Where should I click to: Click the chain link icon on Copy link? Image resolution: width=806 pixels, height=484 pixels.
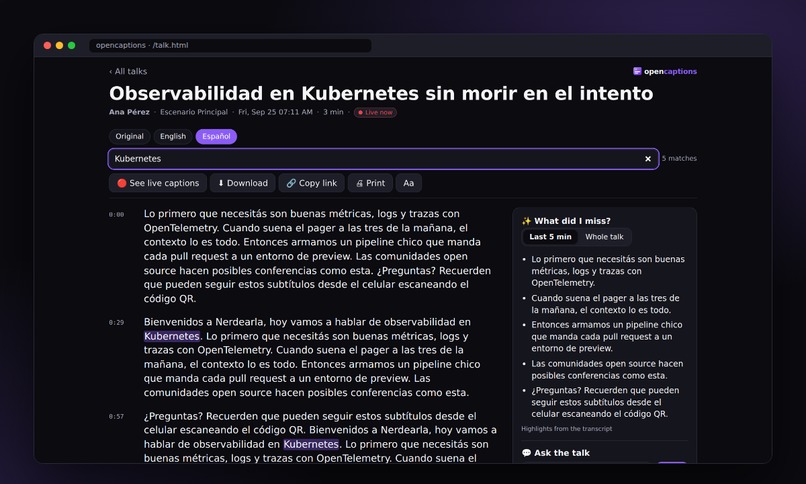point(291,183)
